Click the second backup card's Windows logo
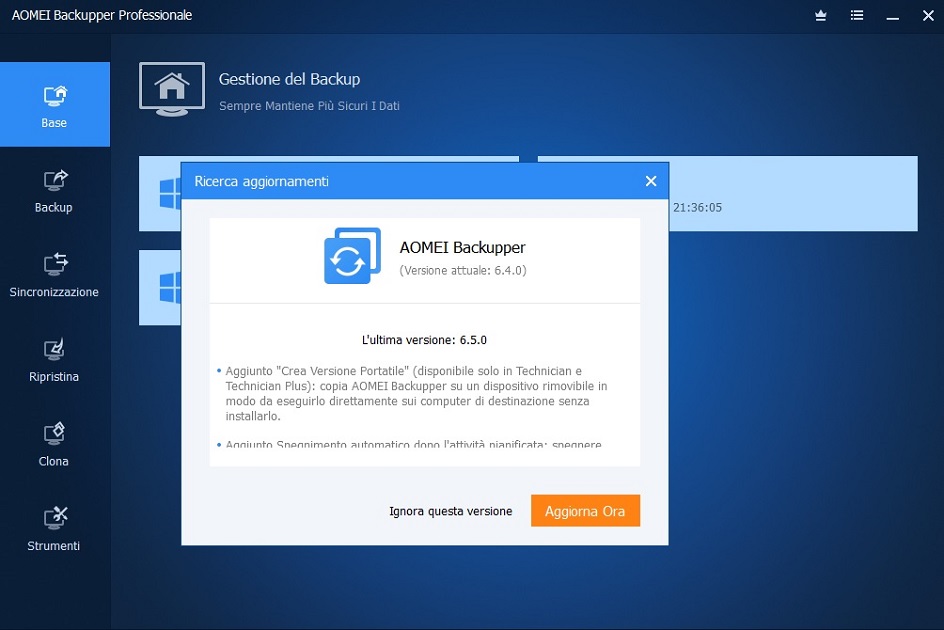Image resolution: width=944 pixels, height=630 pixels. (170, 287)
